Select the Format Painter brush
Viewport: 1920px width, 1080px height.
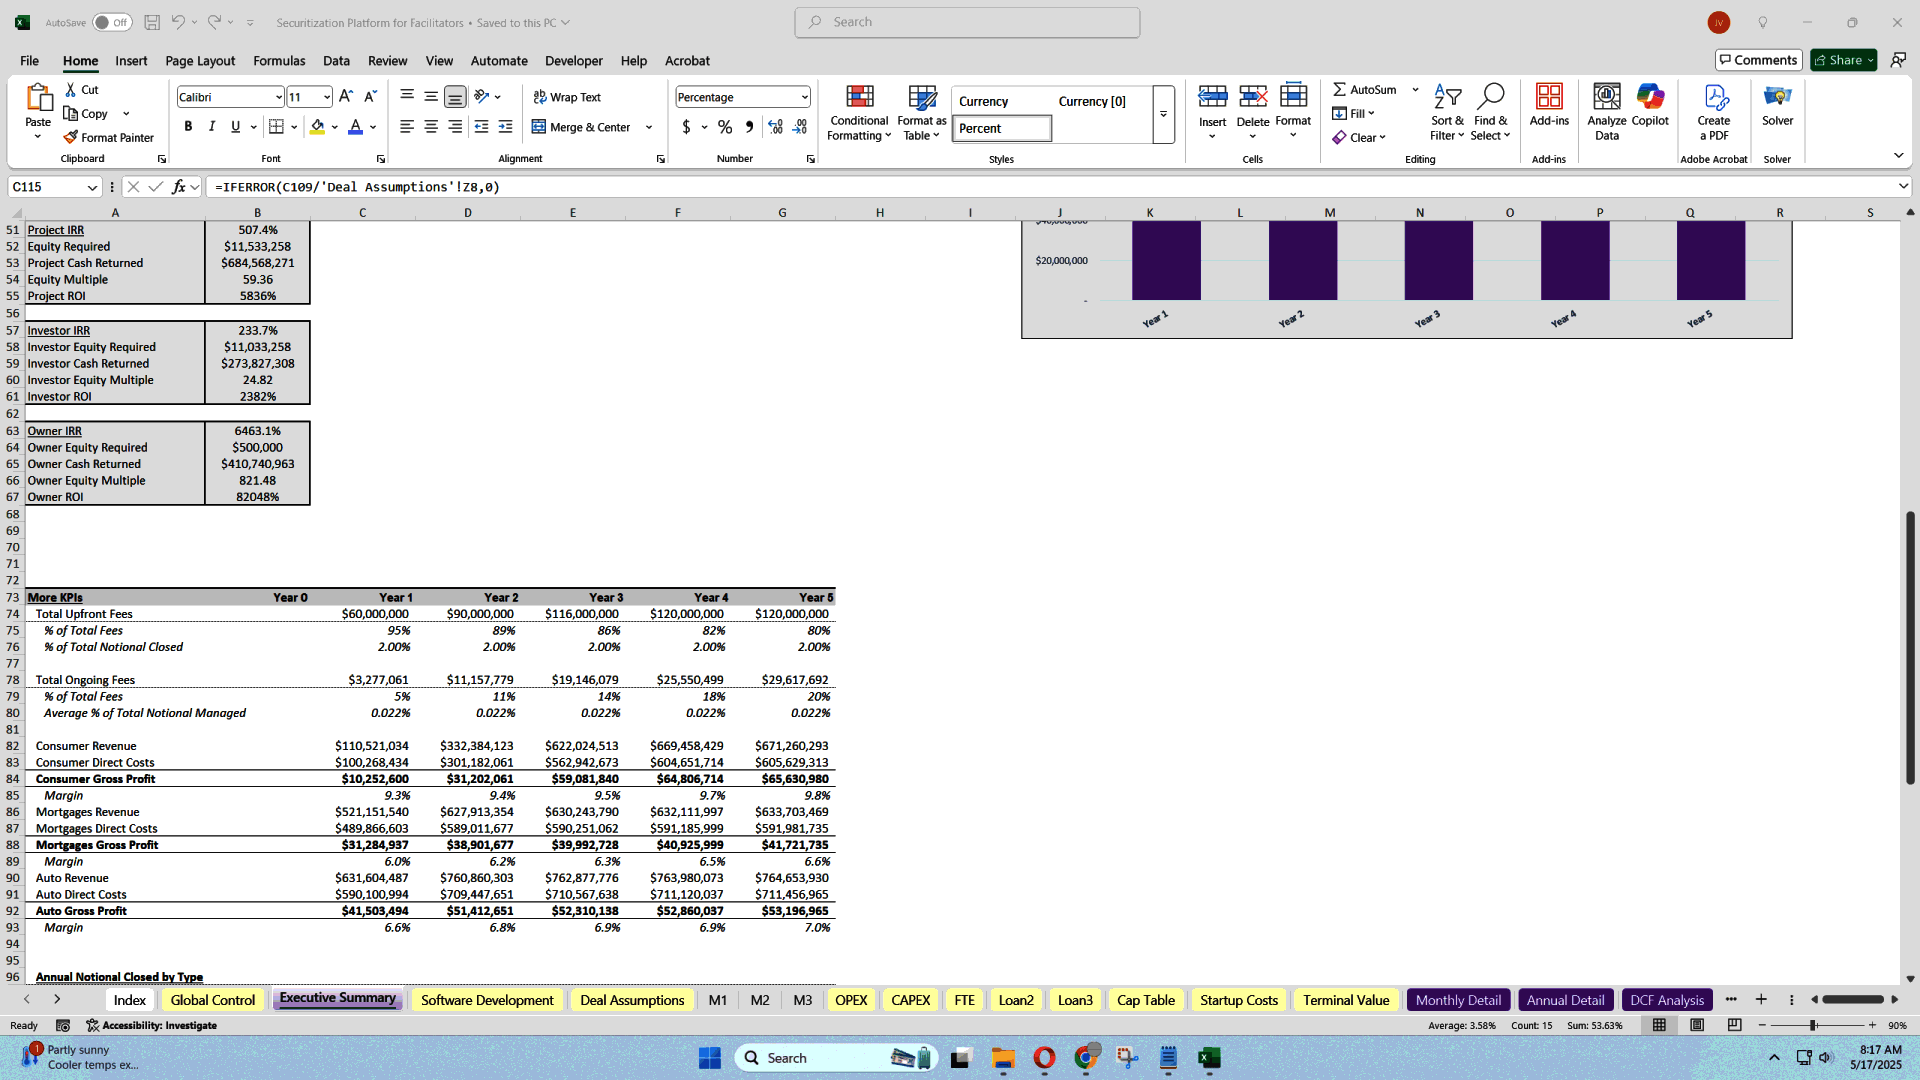71,137
